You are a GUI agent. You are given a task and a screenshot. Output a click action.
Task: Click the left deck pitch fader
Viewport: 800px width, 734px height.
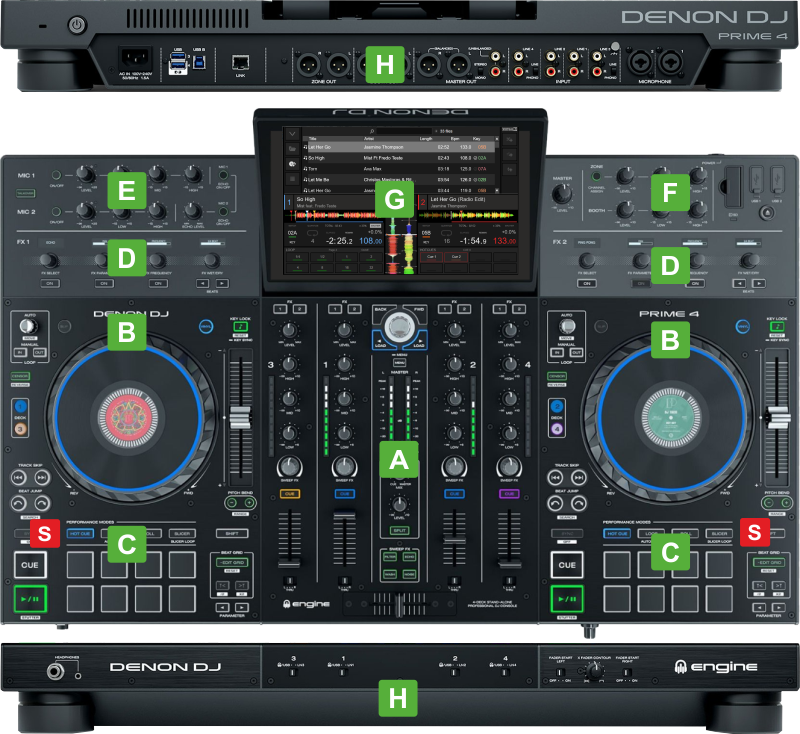240,418
